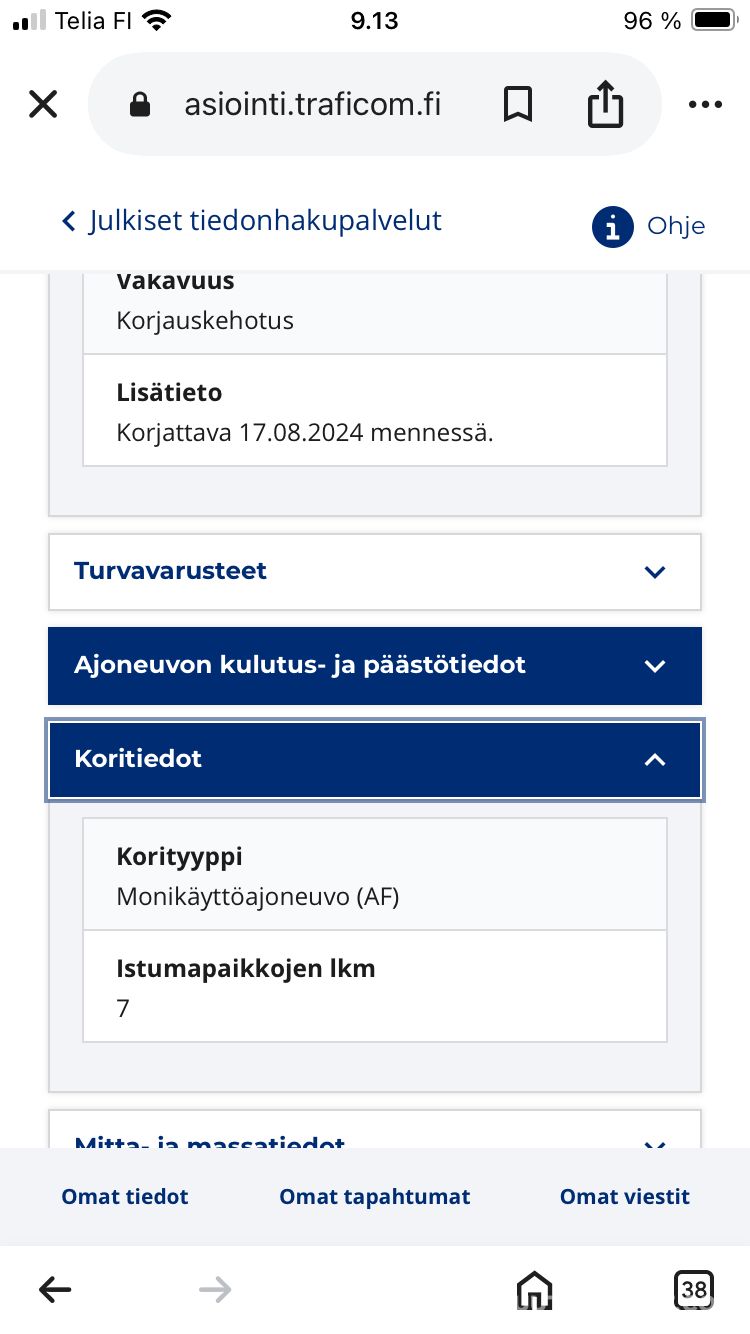Return to Julkiset tiedonhakupalvelut link
The height and width of the screenshot is (1334, 750).
click(252, 221)
